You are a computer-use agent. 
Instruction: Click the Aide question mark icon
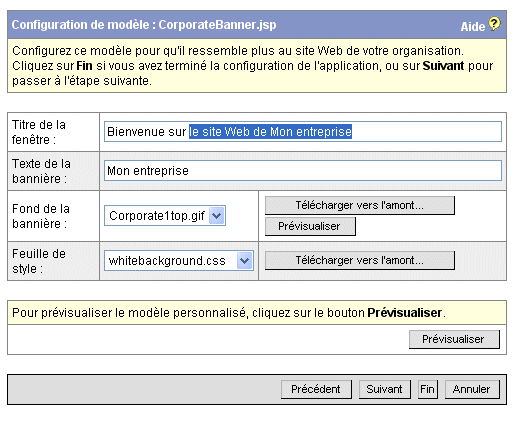tap(494, 24)
